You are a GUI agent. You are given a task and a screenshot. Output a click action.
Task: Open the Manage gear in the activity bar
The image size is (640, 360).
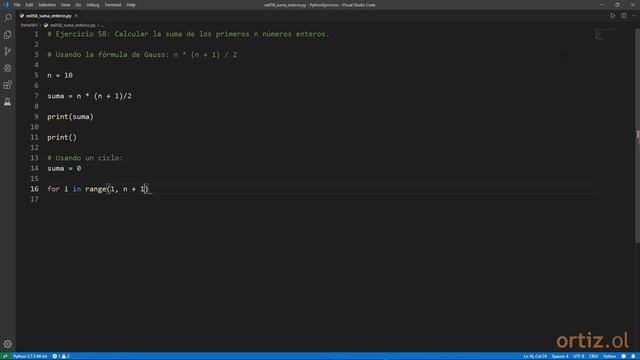tap(7, 344)
